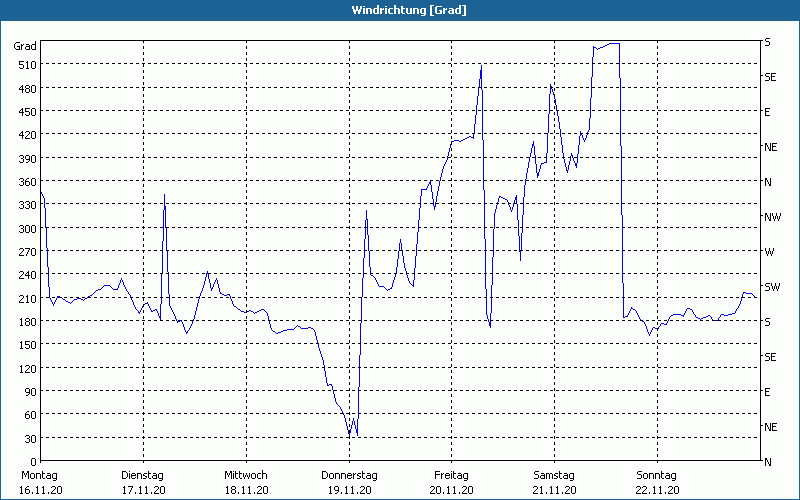
Task: Click the 'Sonntag' day label
Action: click(x=657, y=476)
